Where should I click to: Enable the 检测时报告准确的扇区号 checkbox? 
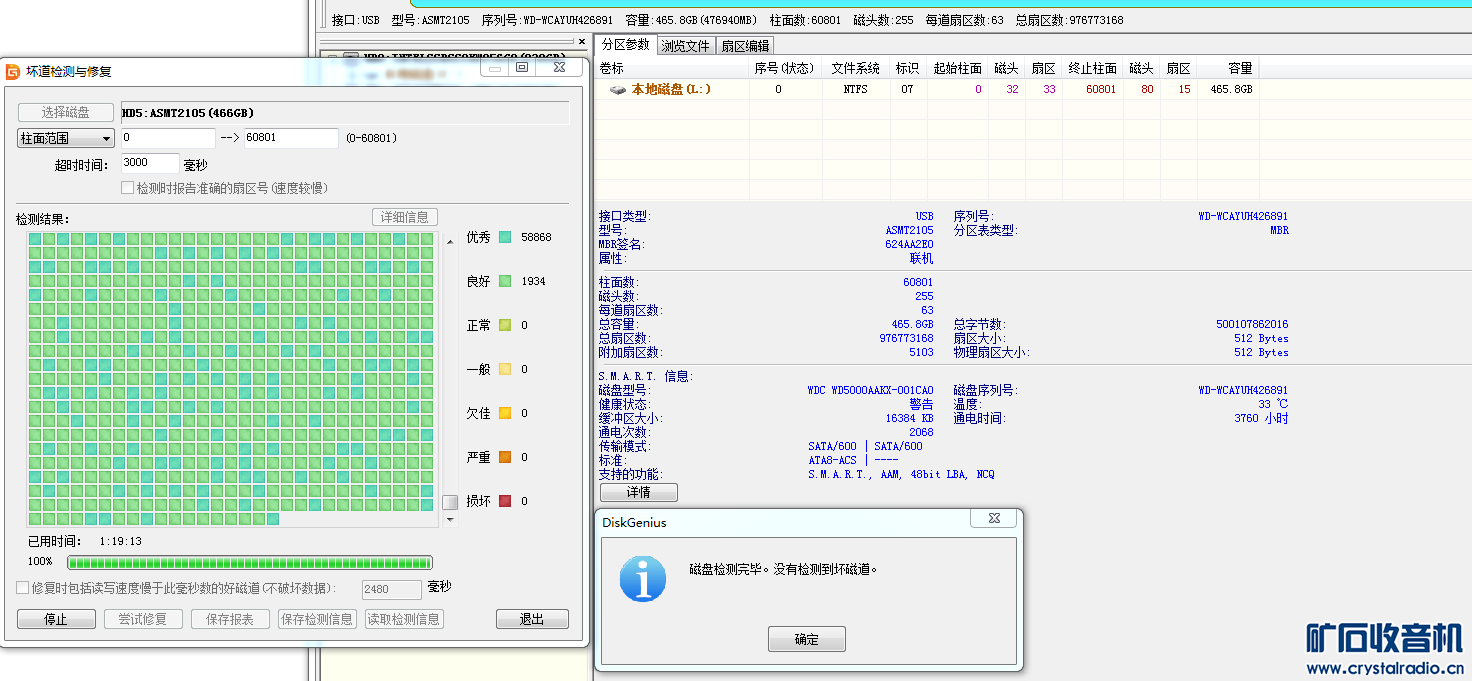(x=128, y=188)
